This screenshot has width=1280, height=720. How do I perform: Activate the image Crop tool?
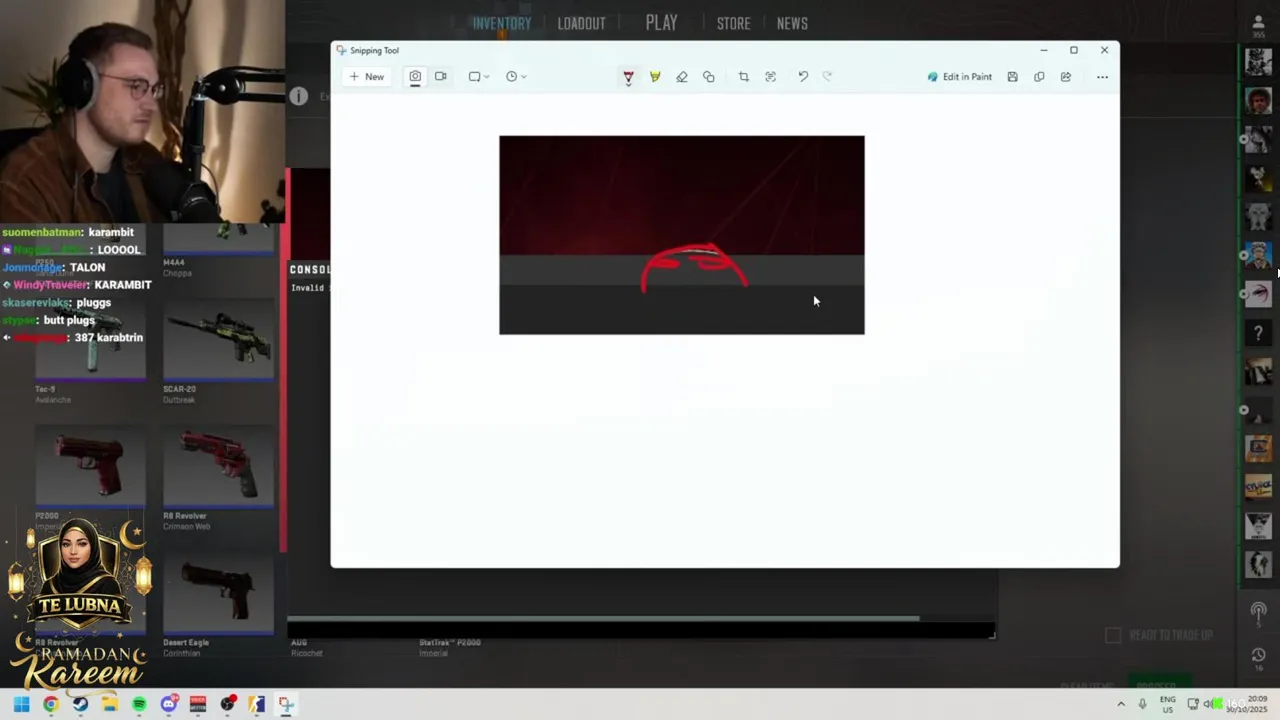coord(743,77)
